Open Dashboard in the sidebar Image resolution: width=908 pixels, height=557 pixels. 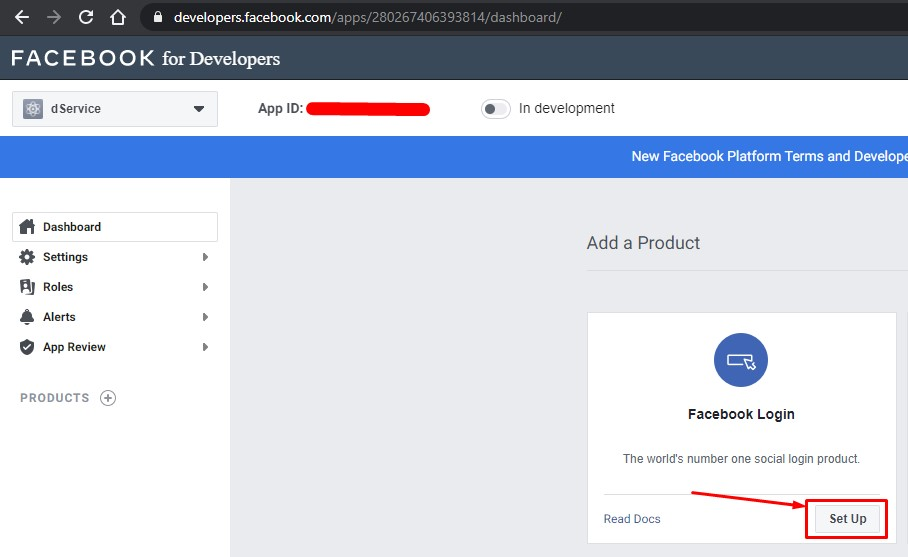(x=115, y=227)
